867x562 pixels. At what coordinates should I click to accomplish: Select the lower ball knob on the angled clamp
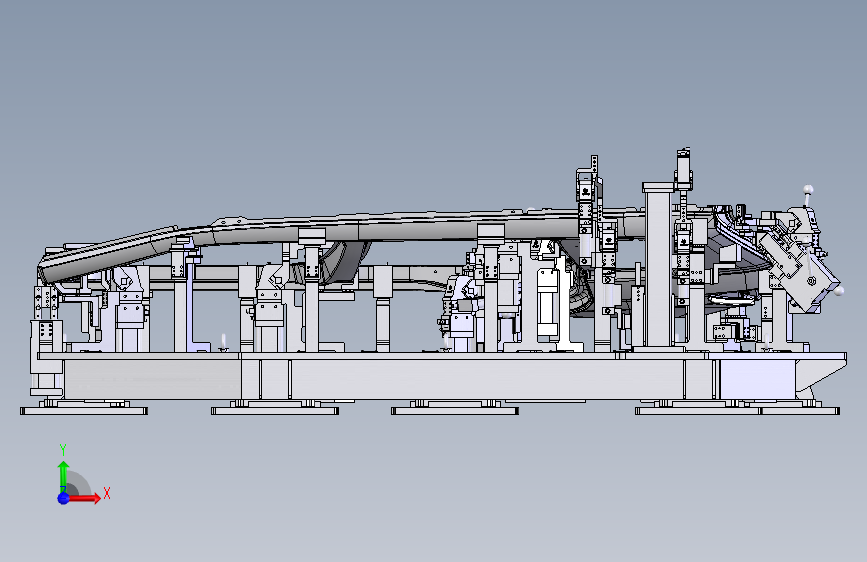click(838, 291)
